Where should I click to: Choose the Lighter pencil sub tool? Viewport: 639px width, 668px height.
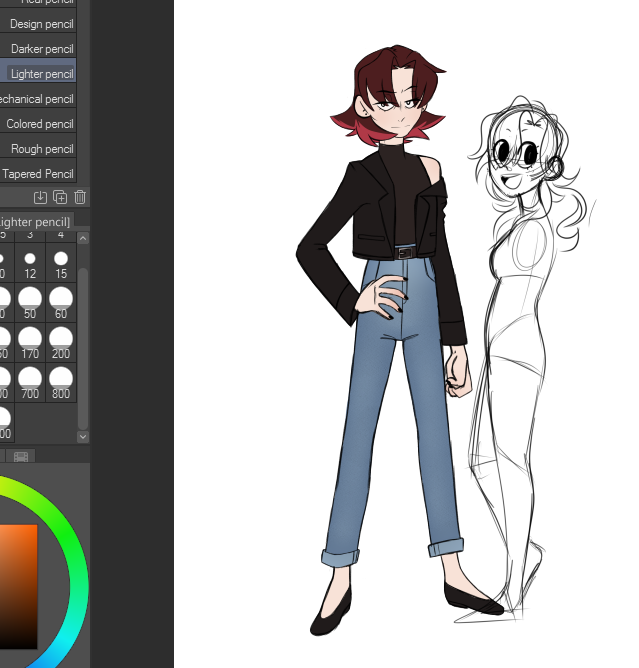[38, 74]
